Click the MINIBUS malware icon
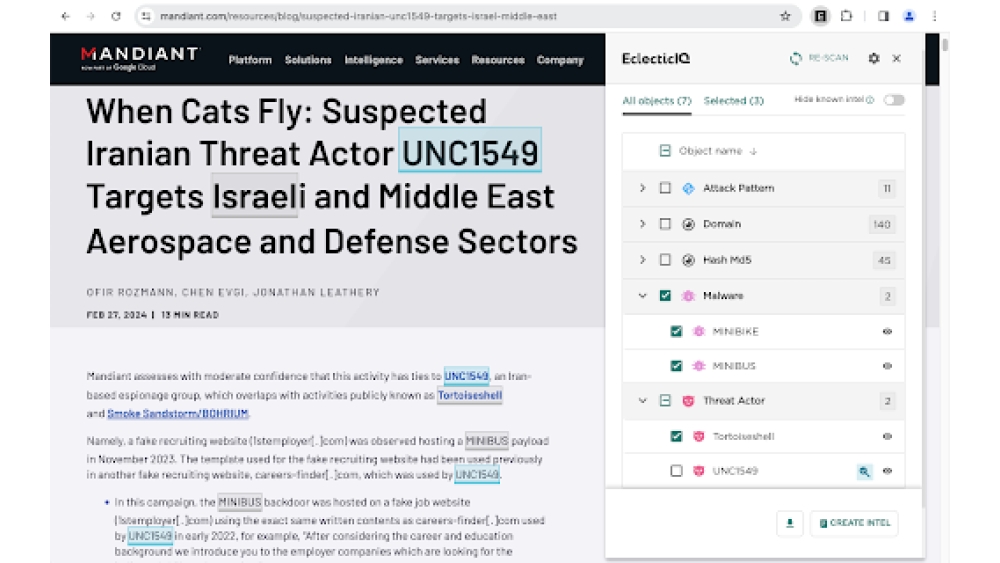Viewport: 1000px width, 563px height. [x=699, y=366]
